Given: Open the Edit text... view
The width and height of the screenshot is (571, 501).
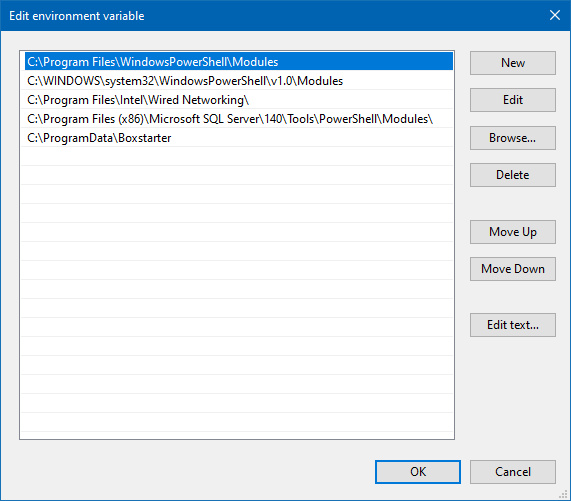Looking at the screenshot, I should pos(513,325).
